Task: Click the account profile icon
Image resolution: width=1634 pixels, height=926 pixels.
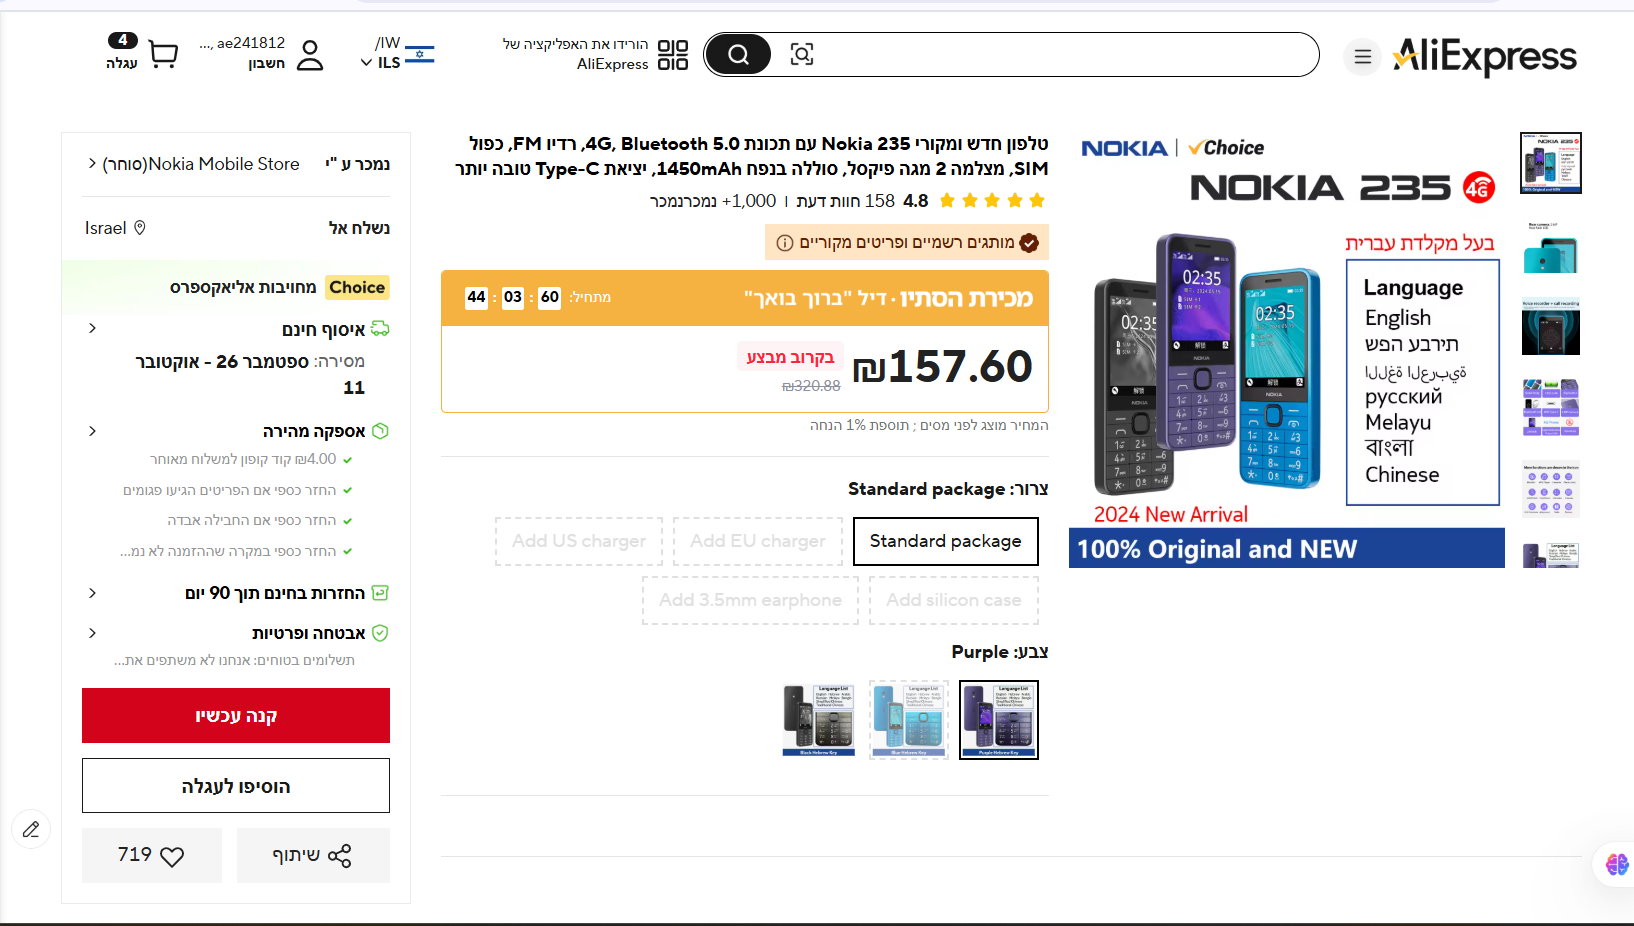Action: coord(310,54)
